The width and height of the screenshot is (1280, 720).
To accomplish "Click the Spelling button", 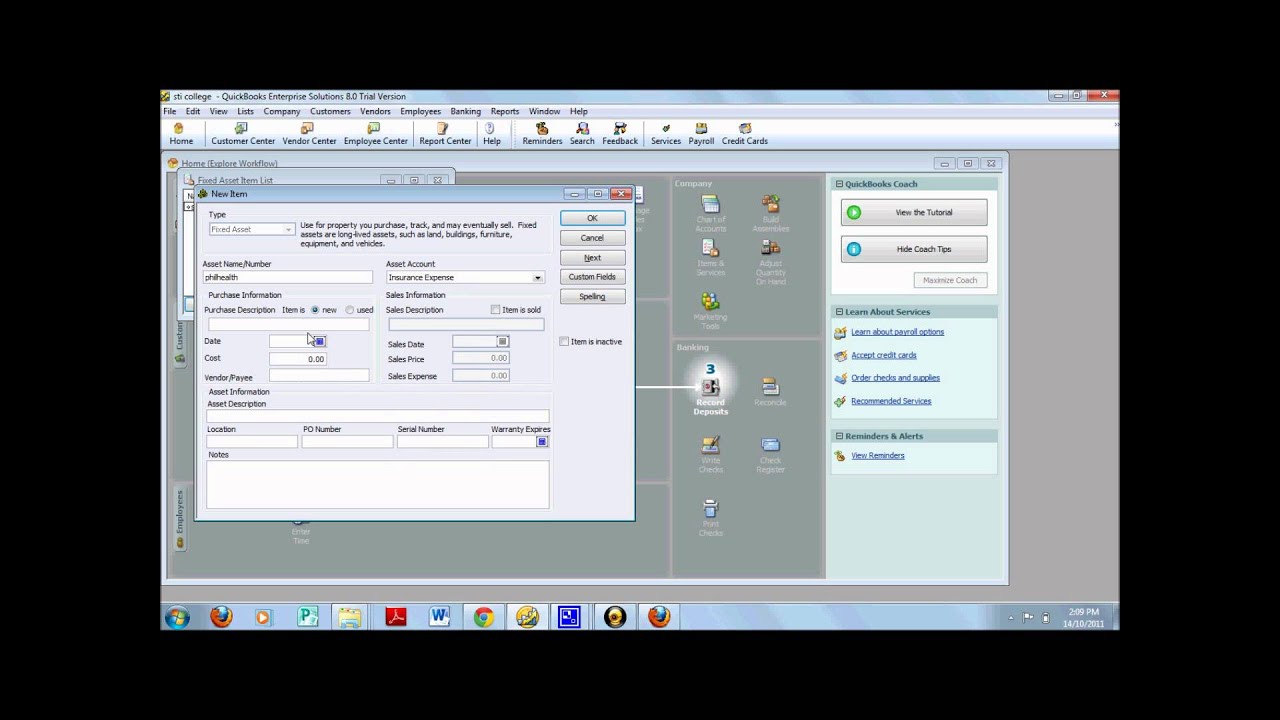I will (592, 297).
